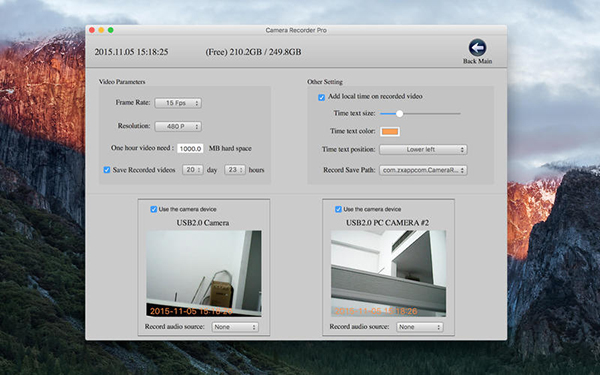Open the day count stepper
The width and height of the screenshot is (600, 375).
192,170
